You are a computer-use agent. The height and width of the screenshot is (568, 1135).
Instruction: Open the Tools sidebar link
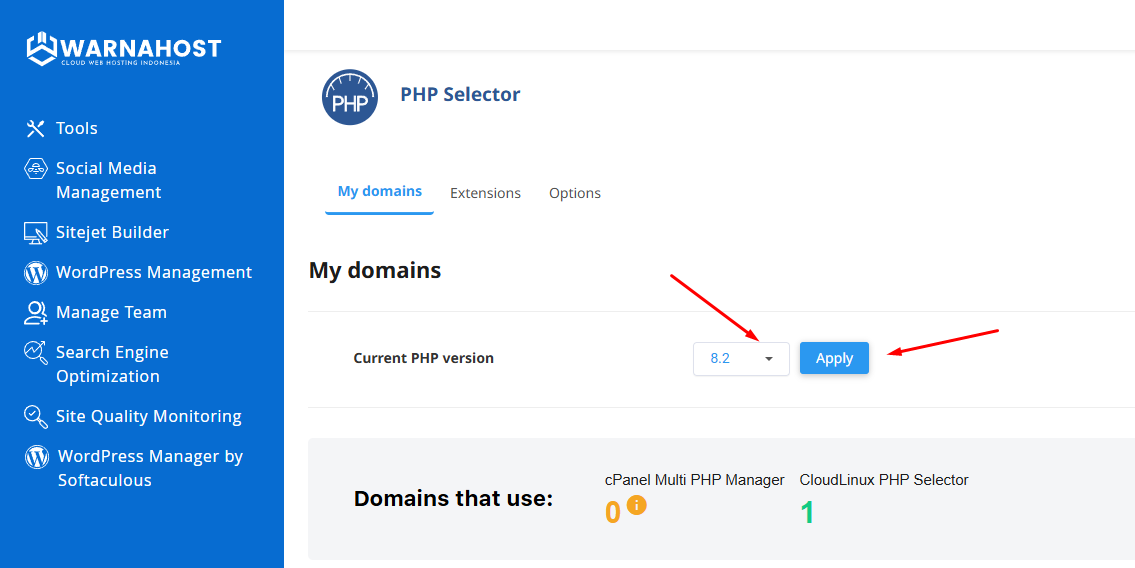pyautogui.click(x=77, y=128)
